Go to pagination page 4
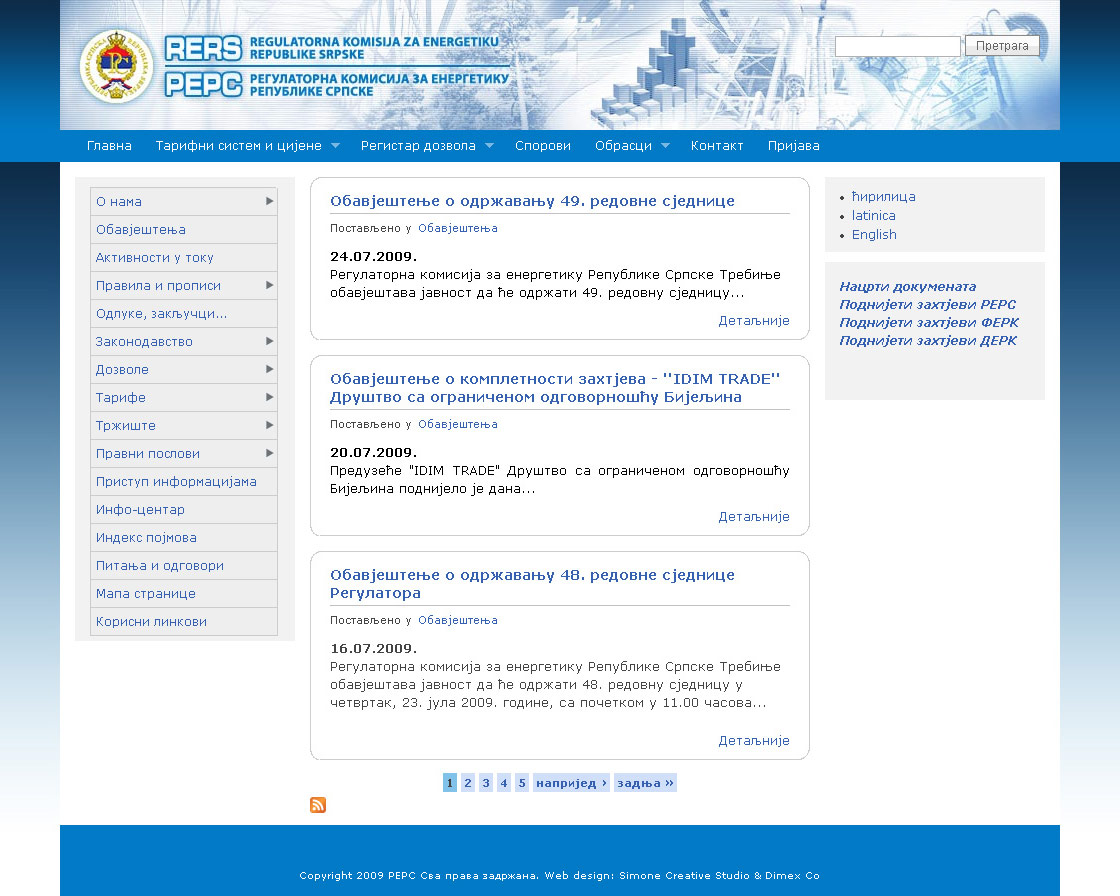1120x896 pixels. 504,783
